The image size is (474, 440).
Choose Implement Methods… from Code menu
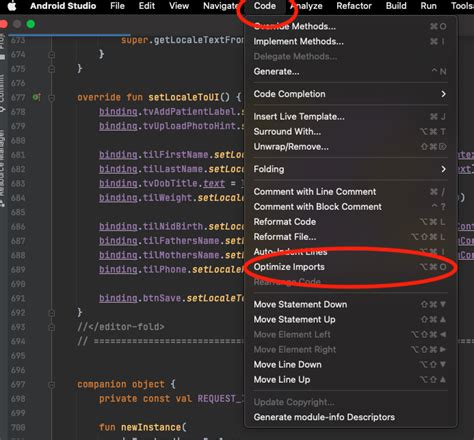pos(351,41)
